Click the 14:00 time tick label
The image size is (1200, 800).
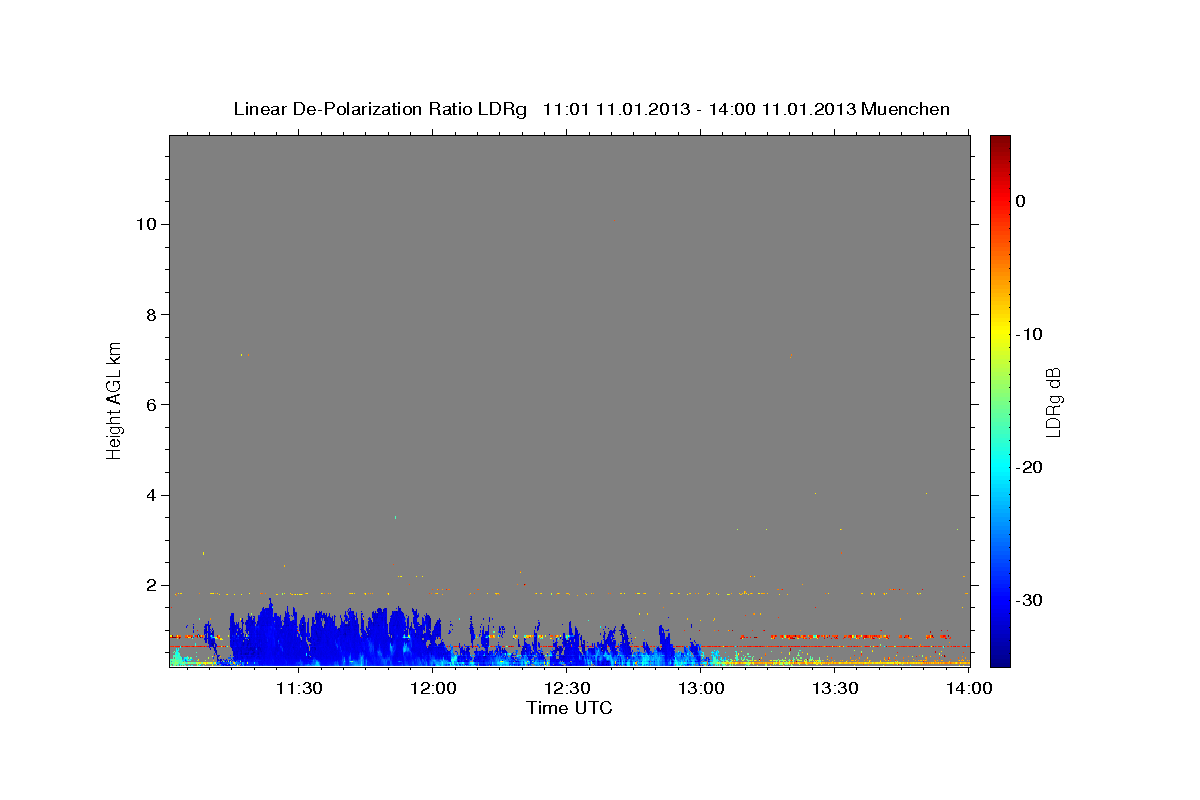pyautogui.click(x=969, y=688)
